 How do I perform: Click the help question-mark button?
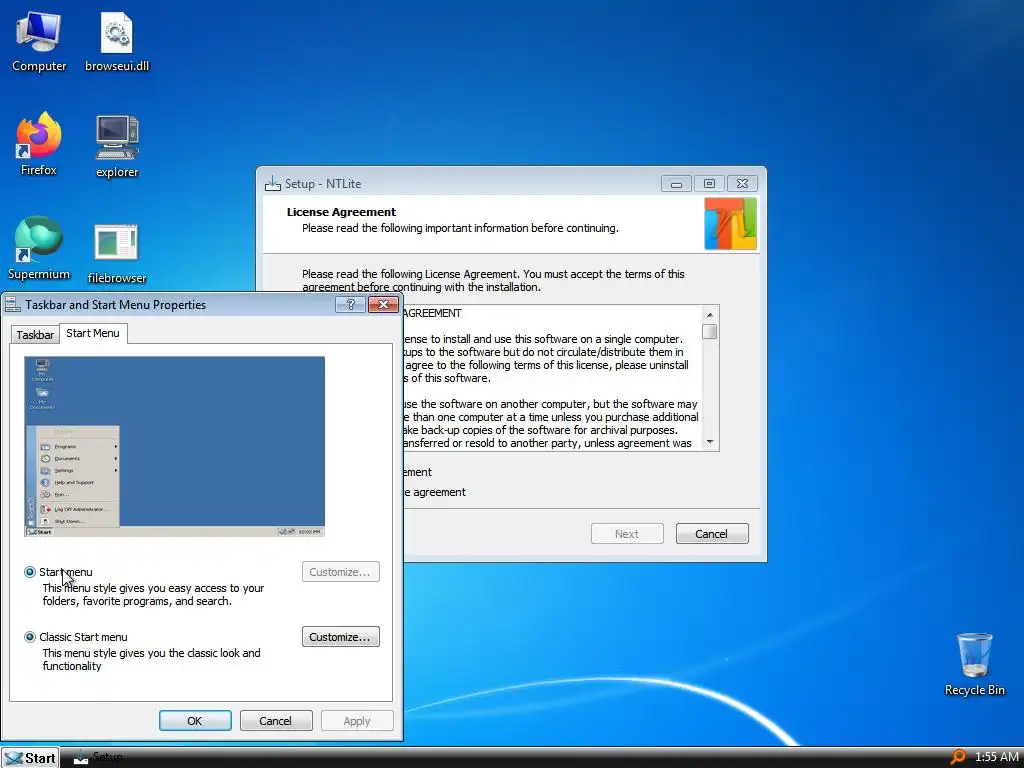(350, 304)
